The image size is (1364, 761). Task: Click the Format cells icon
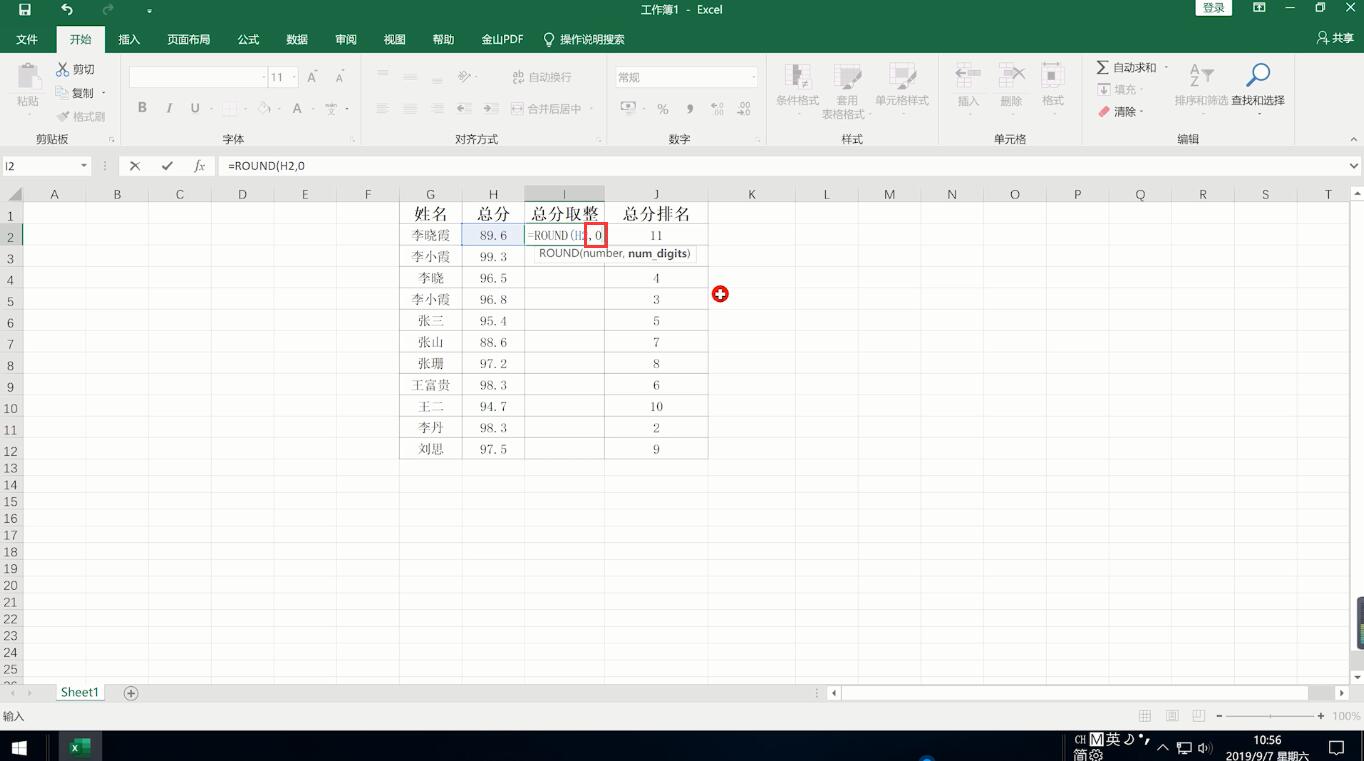1053,77
